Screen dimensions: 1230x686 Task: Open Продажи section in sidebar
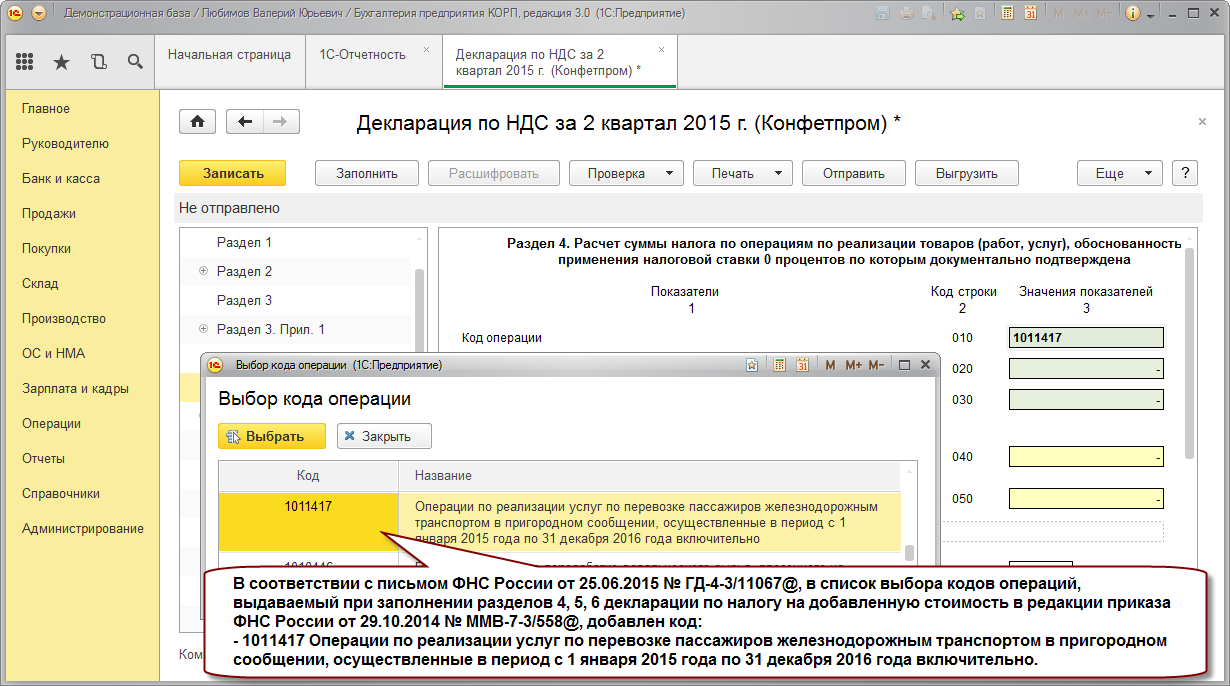(49, 213)
